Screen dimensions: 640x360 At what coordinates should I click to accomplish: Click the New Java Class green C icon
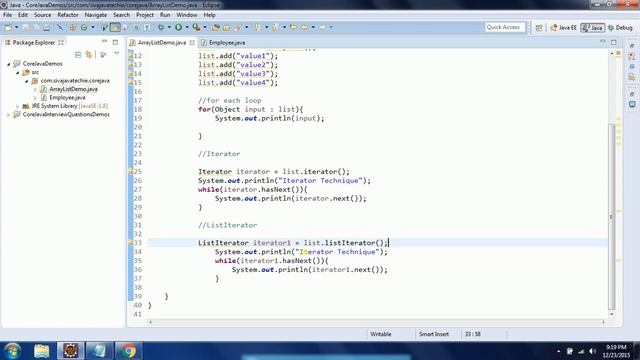click(84, 27)
